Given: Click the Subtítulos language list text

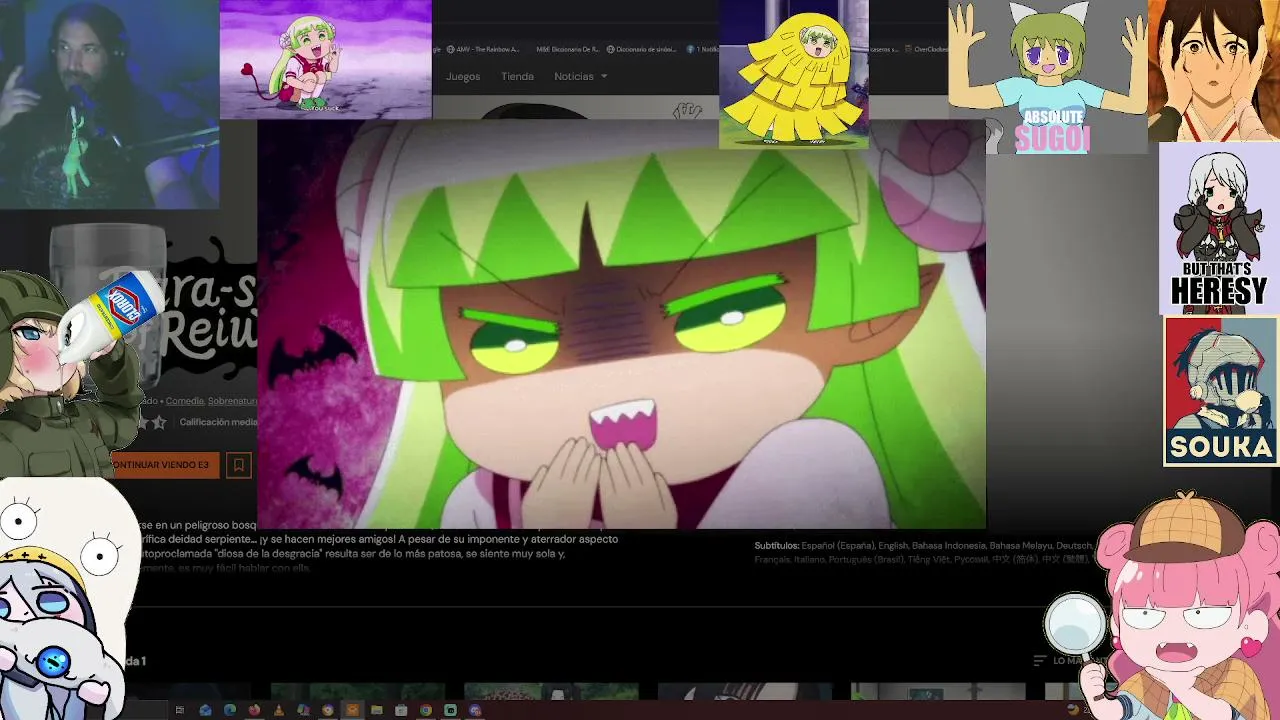Looking at the screenshot, I should point(924,552).
